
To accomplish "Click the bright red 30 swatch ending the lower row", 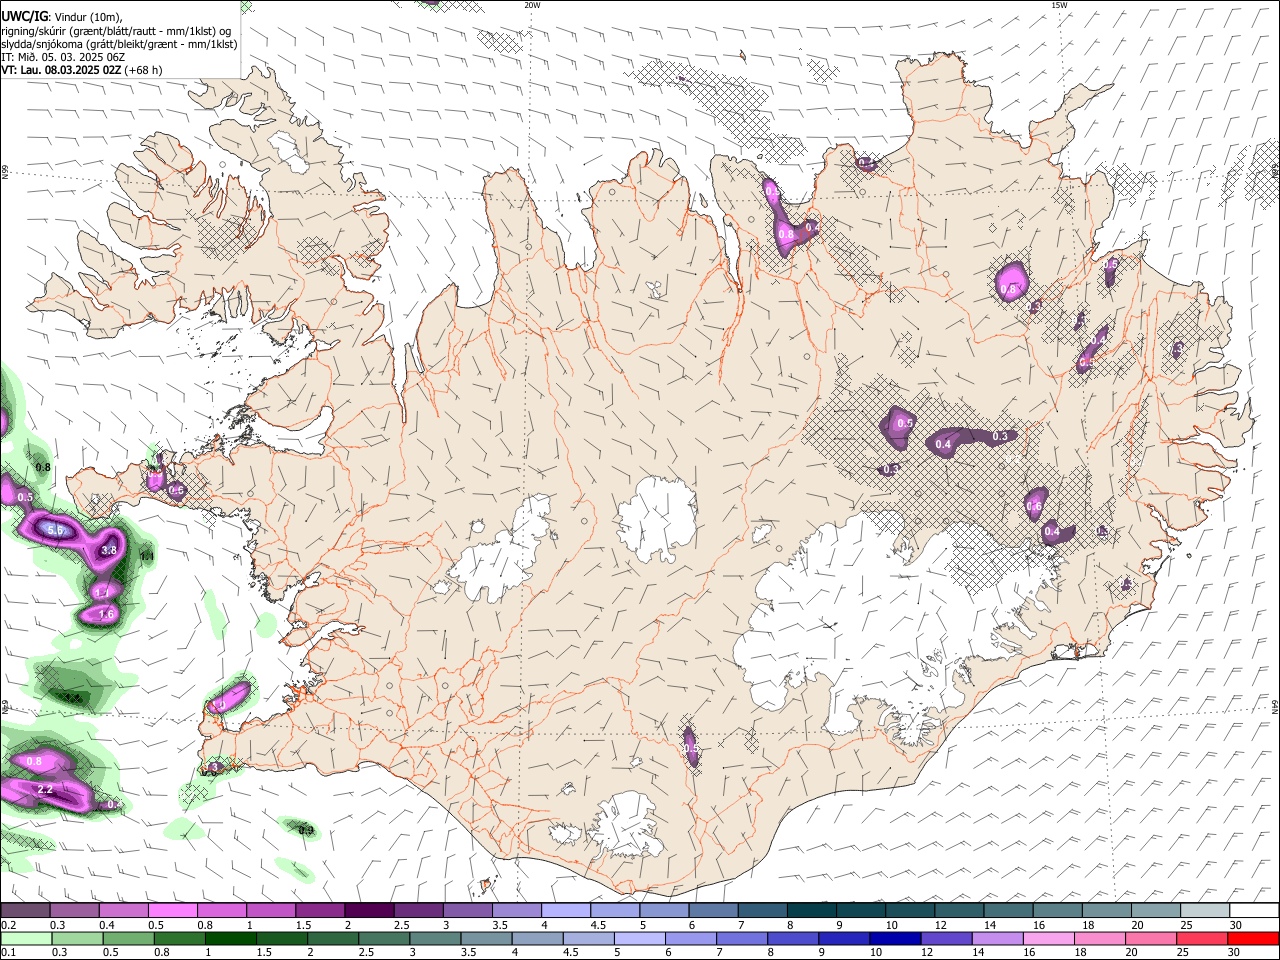I will click(1253, 939).
